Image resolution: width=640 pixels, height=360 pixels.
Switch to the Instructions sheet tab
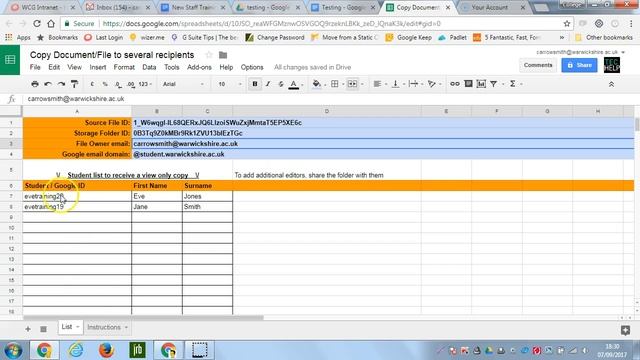point(104,327)
